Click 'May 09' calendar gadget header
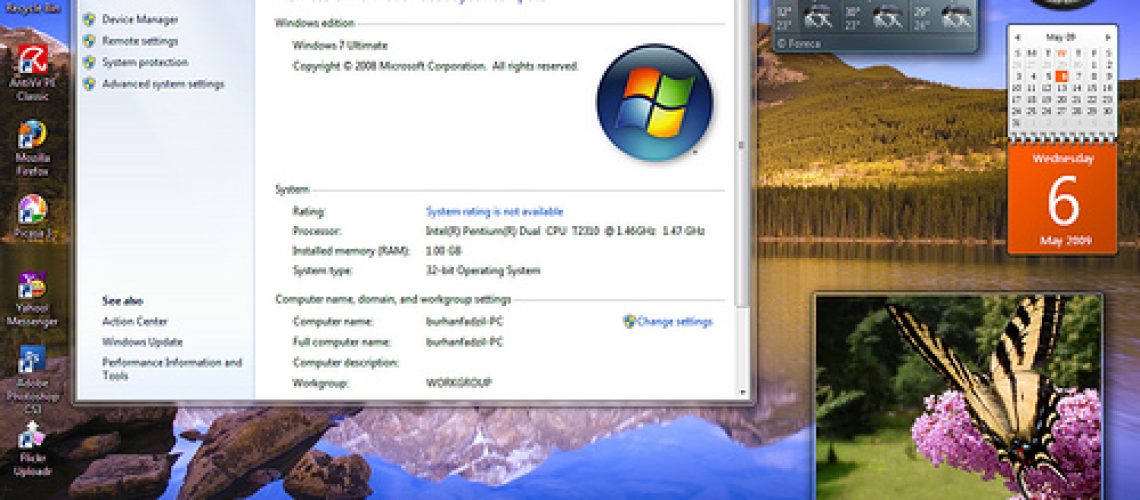Image resolution: width=1140 pixels, height=500 pixels. (1062, 36)
